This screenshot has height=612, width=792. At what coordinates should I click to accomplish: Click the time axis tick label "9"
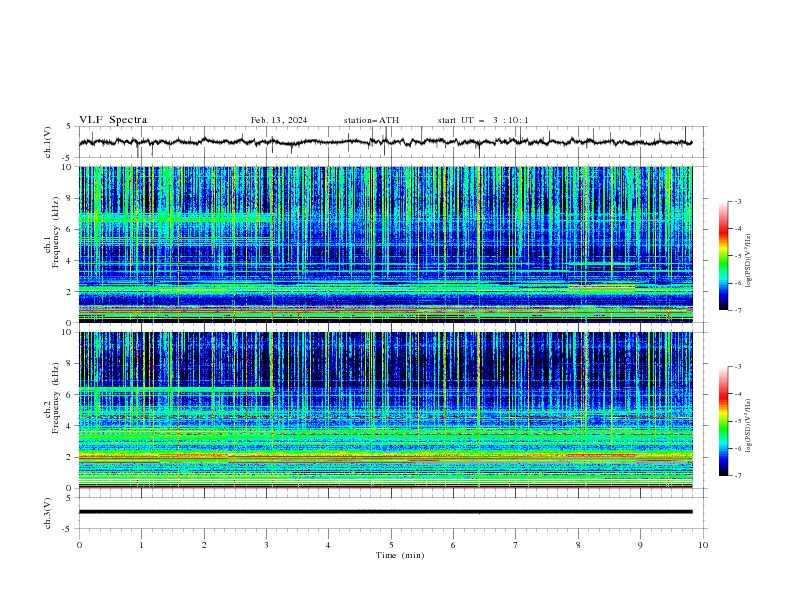[640, 545]
